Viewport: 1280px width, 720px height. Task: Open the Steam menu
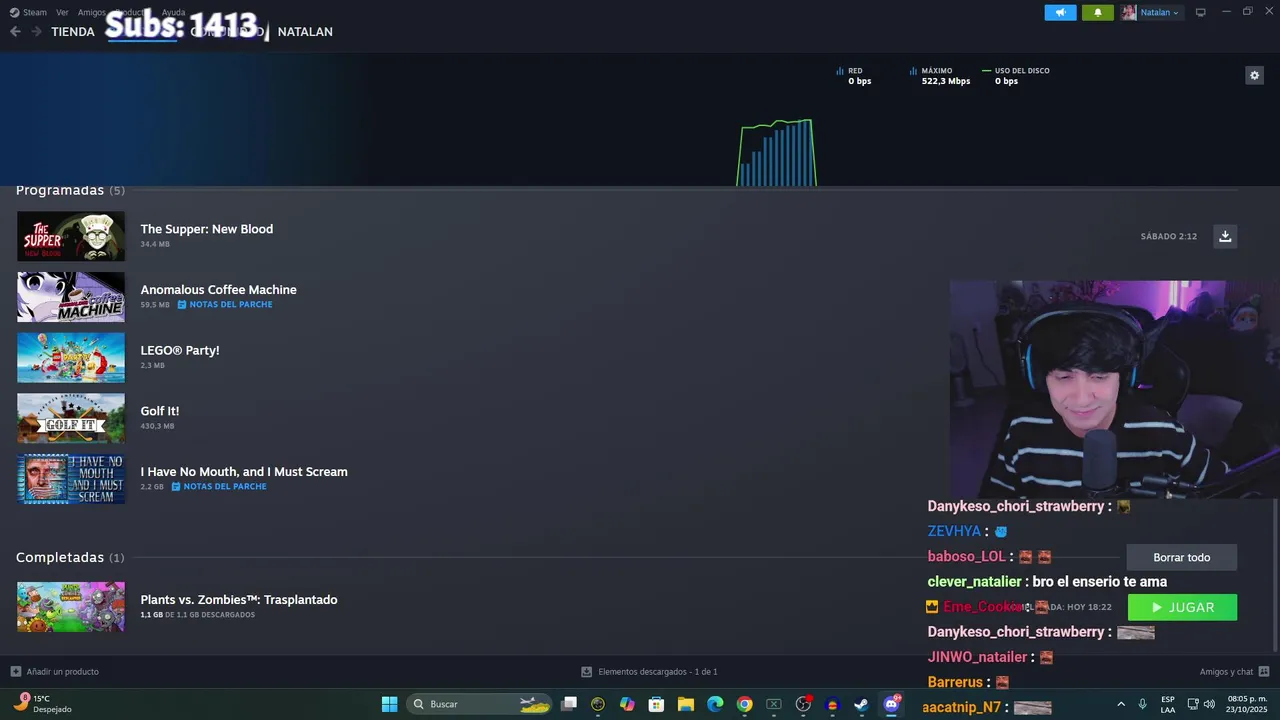coord(28,12)
